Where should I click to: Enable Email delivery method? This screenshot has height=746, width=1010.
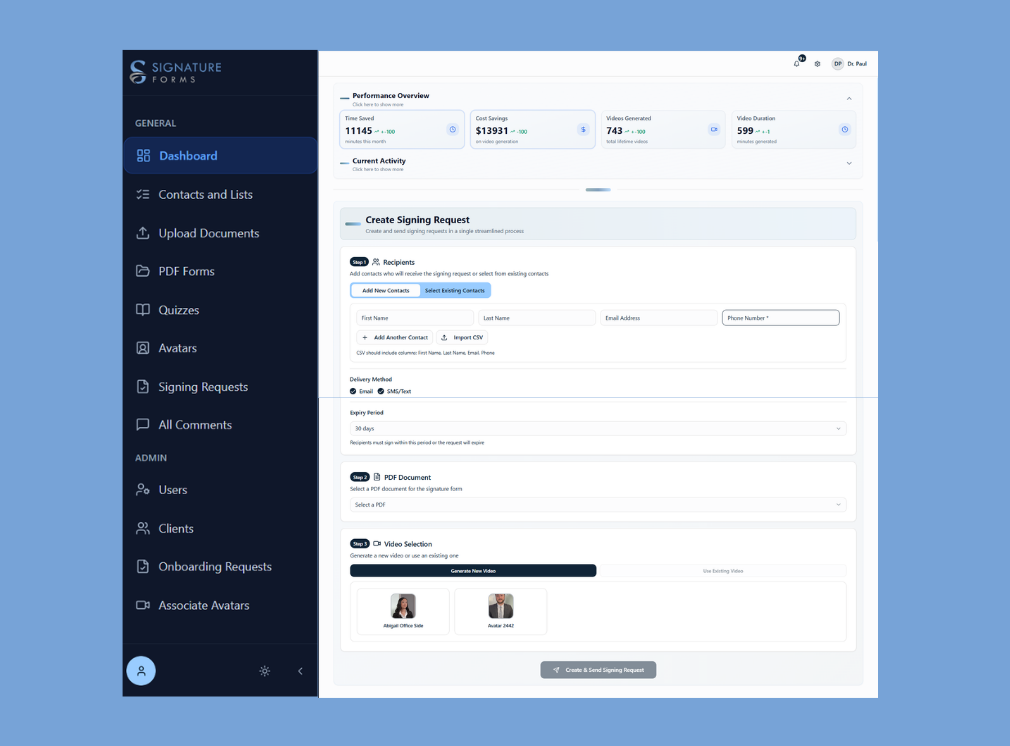point(355,391)
